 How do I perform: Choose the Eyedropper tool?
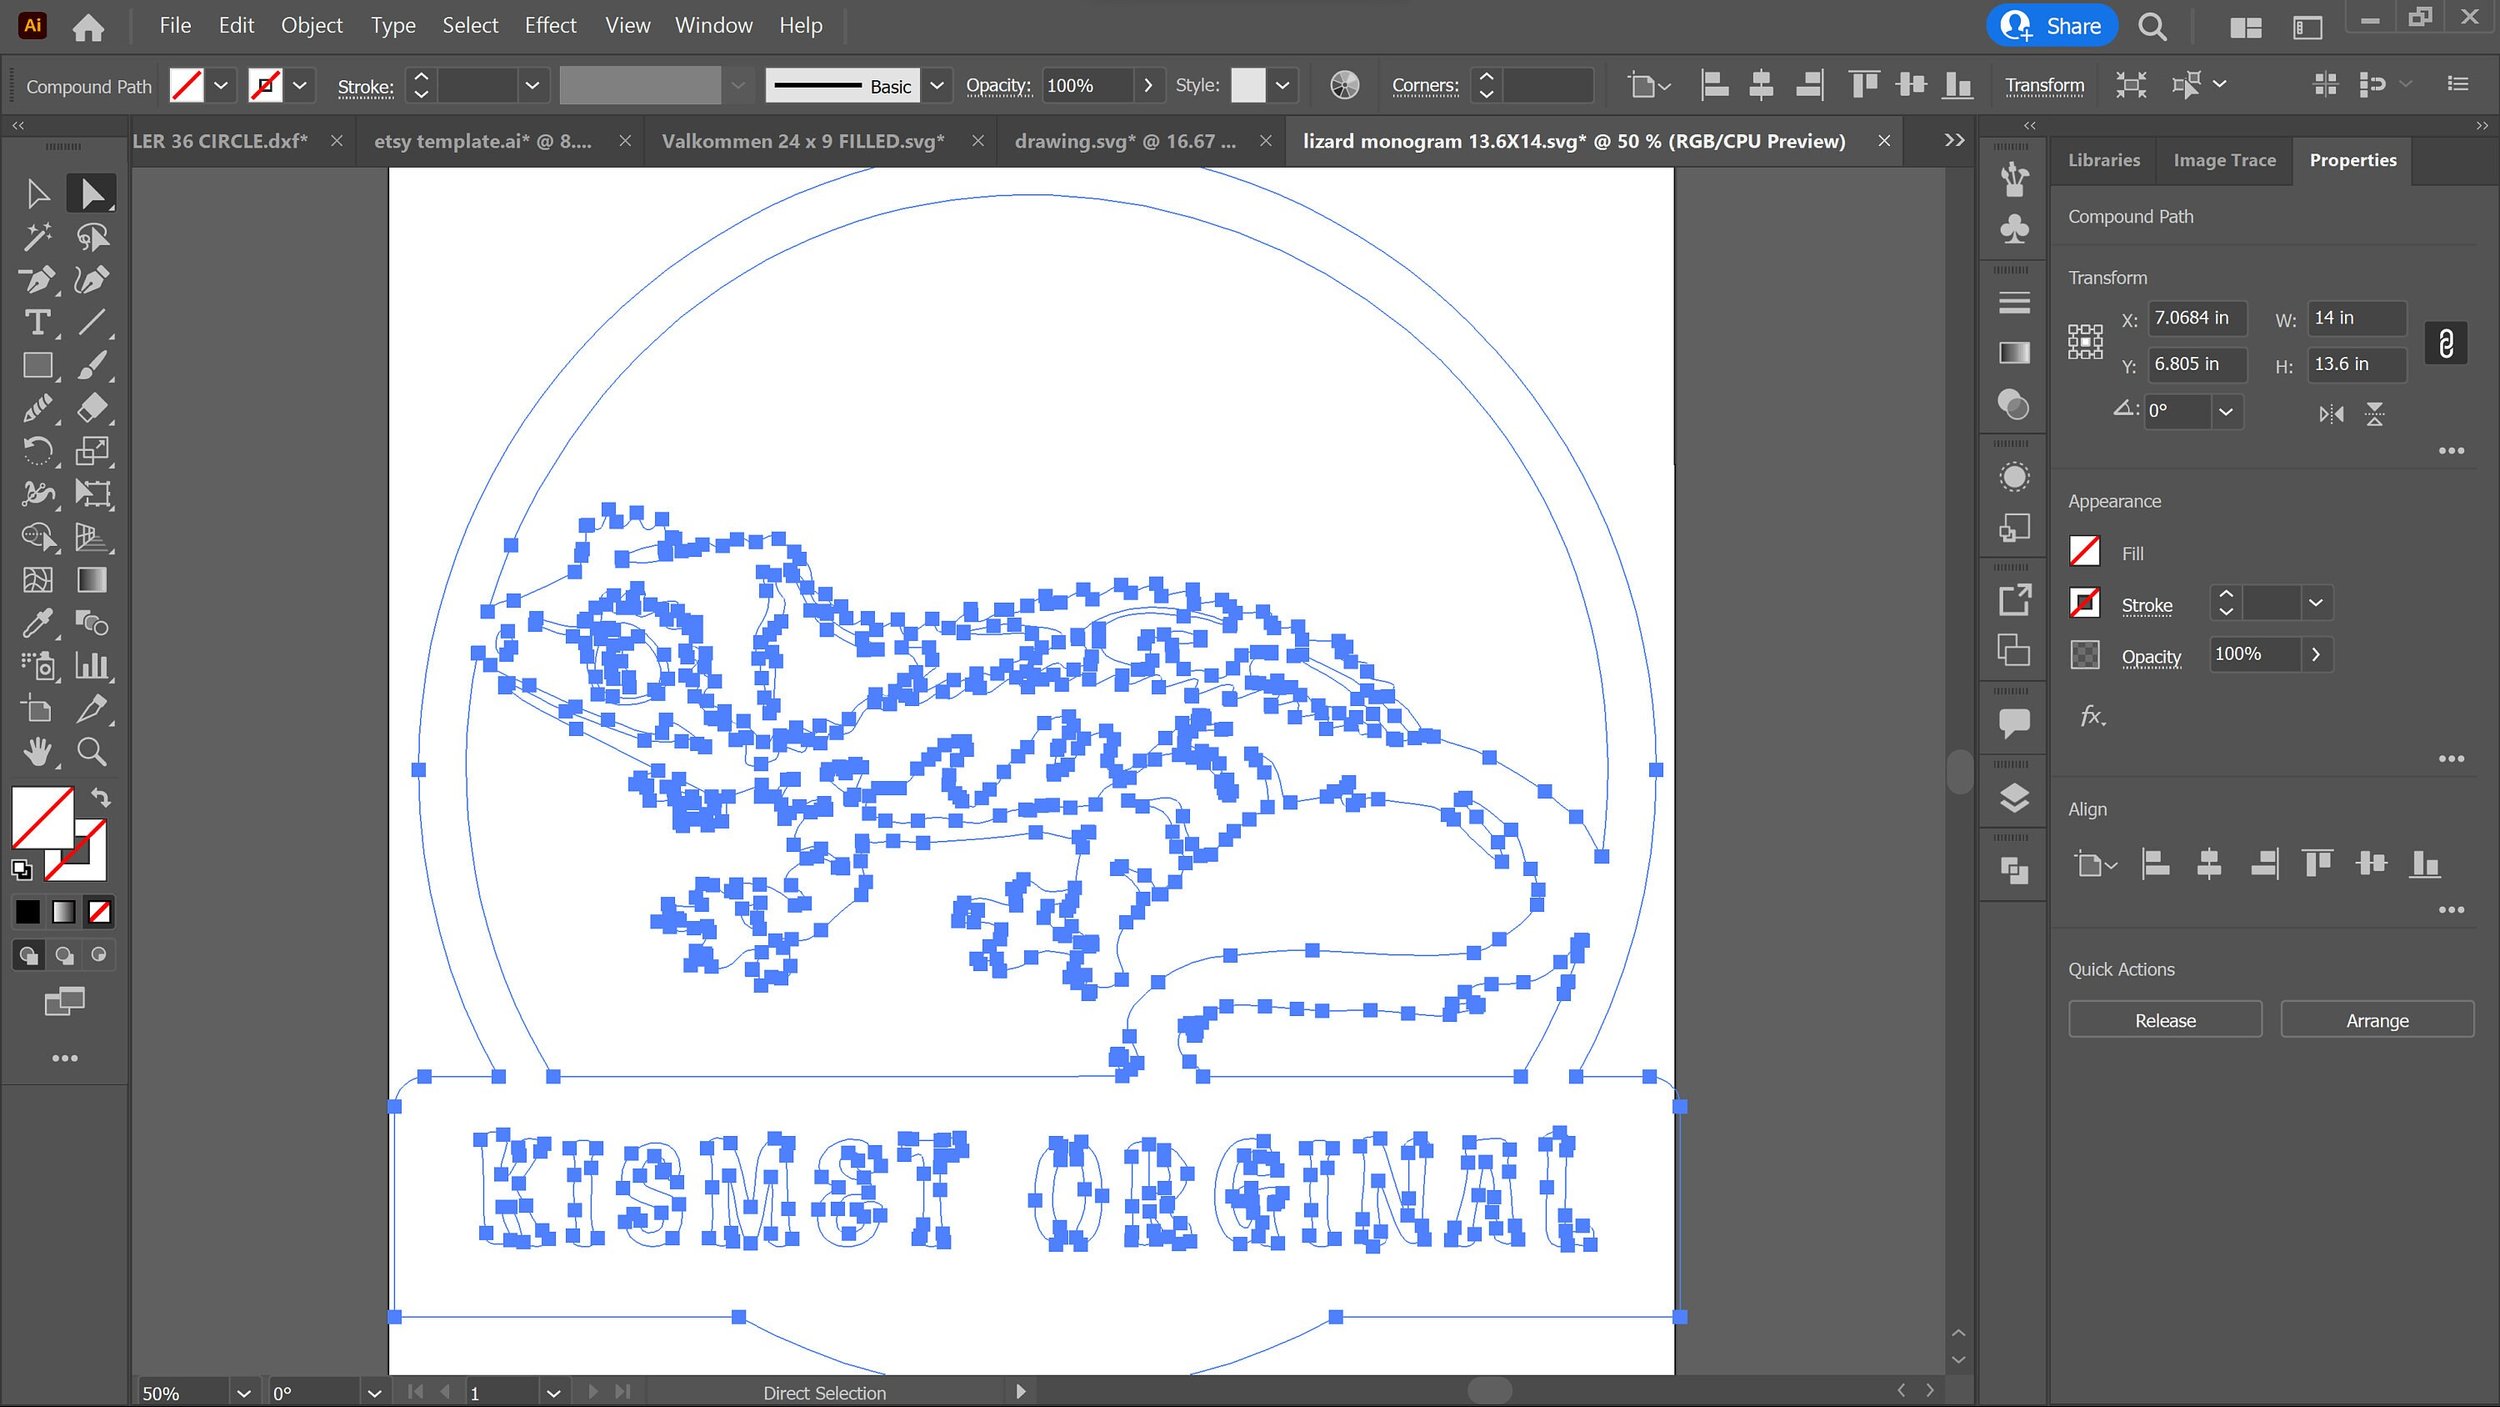37,623
